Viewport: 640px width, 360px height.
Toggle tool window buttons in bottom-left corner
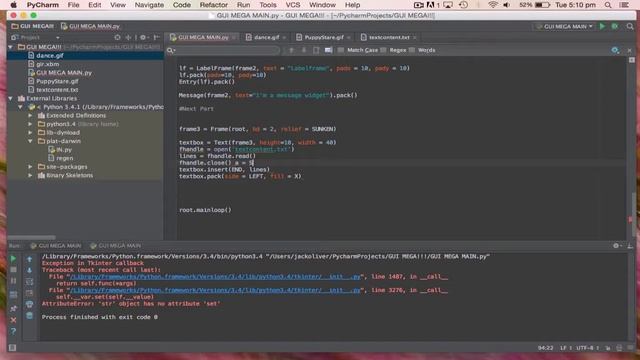(x=12, y=348)
